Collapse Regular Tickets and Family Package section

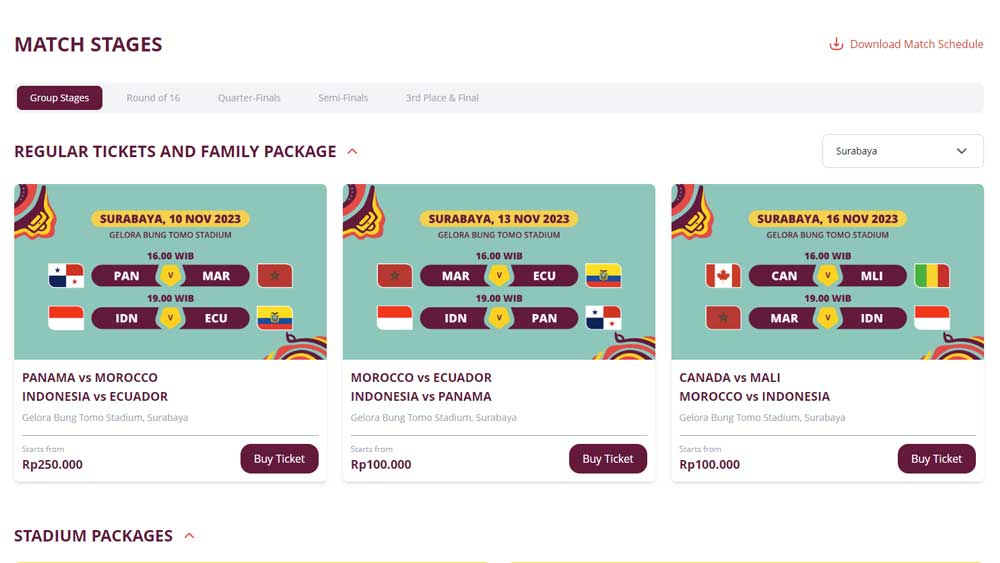[x=352, y=152]
